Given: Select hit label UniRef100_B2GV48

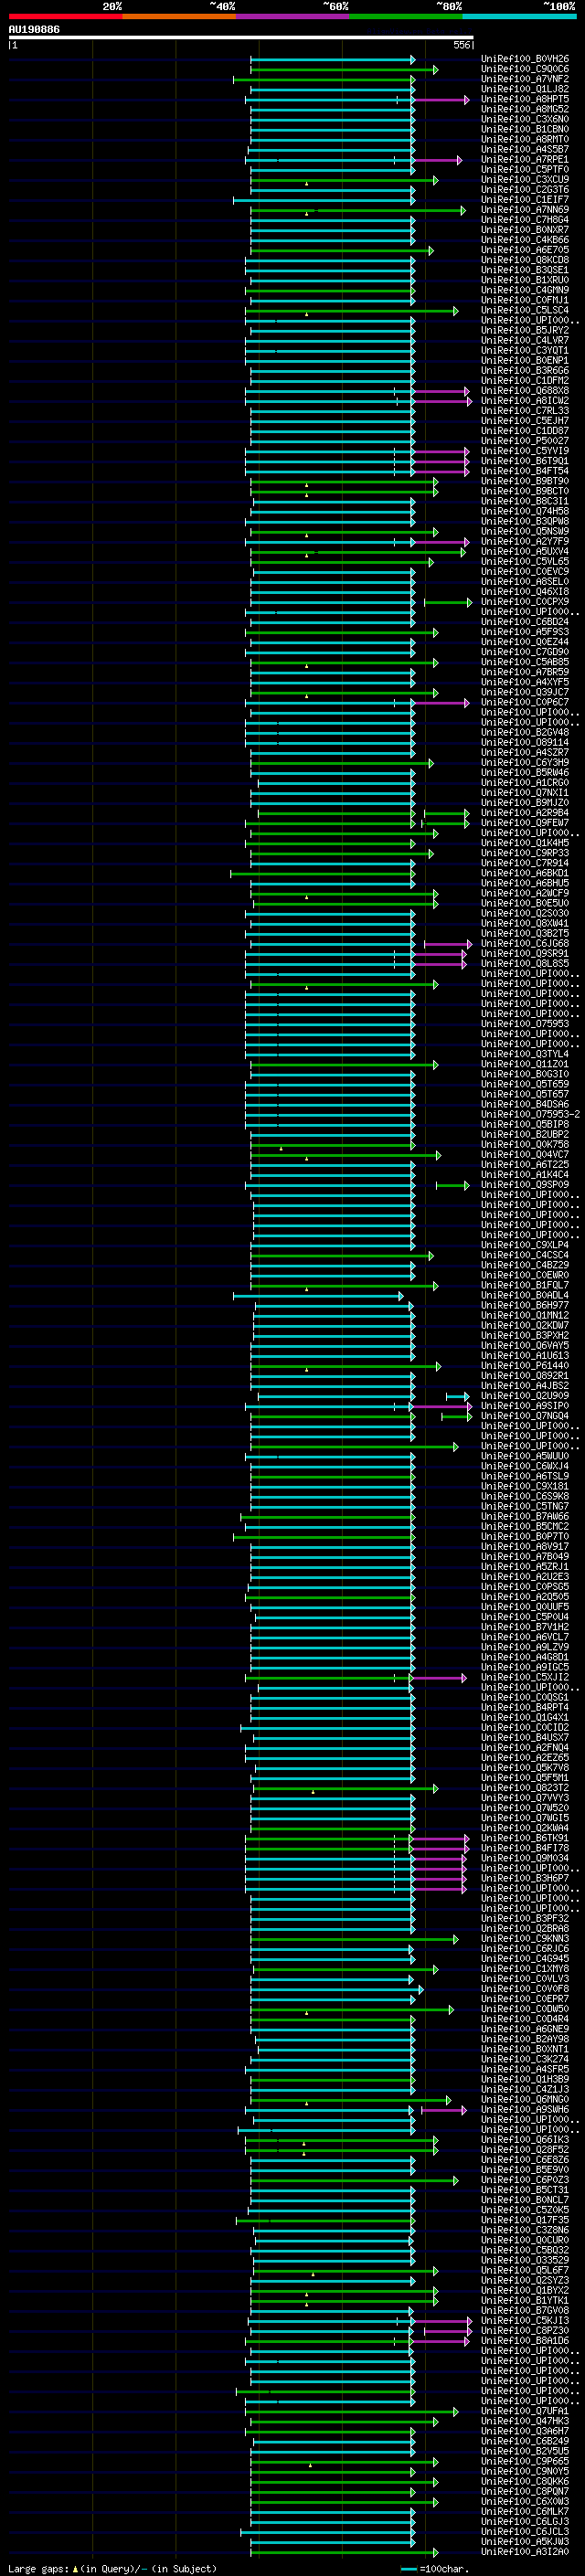Looking at the screenshot, I should [x=525, y=733].
